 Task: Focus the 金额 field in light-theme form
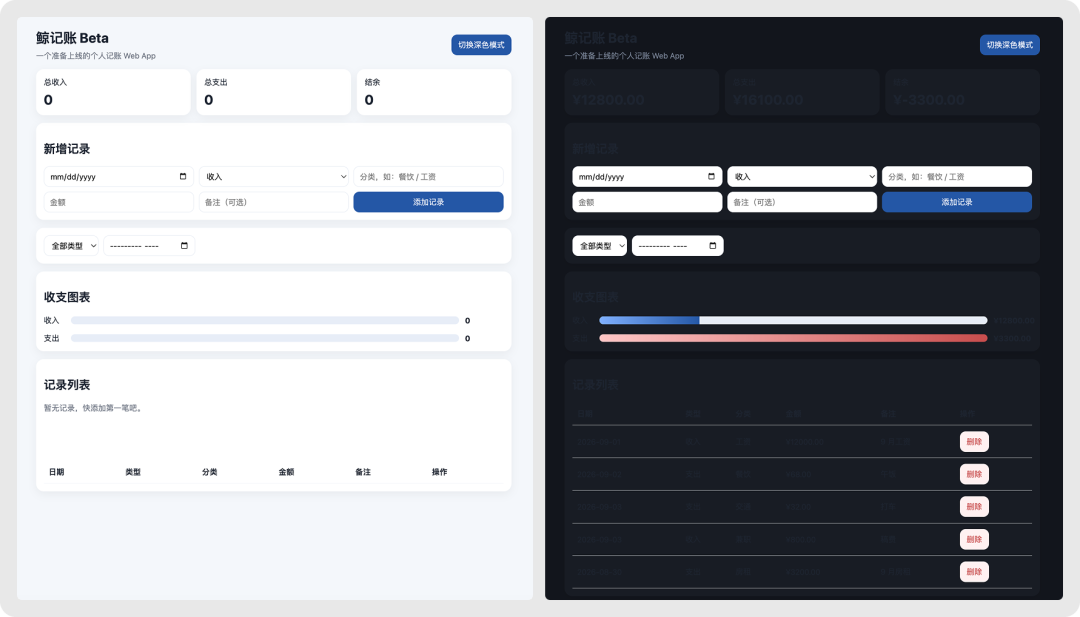(x=118, y=202)
